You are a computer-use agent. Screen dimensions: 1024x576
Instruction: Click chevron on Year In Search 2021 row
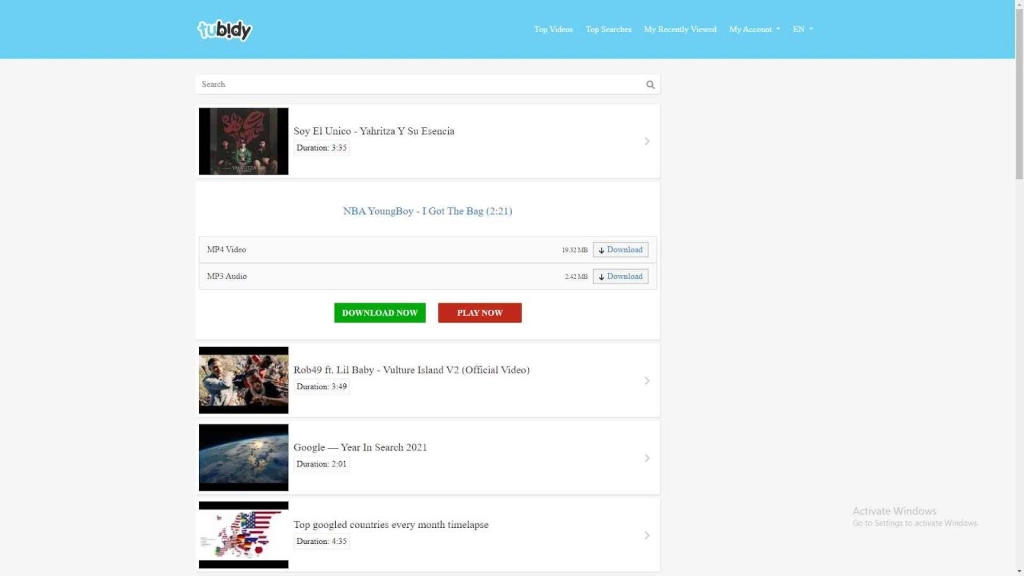click(x=647, y=458)
